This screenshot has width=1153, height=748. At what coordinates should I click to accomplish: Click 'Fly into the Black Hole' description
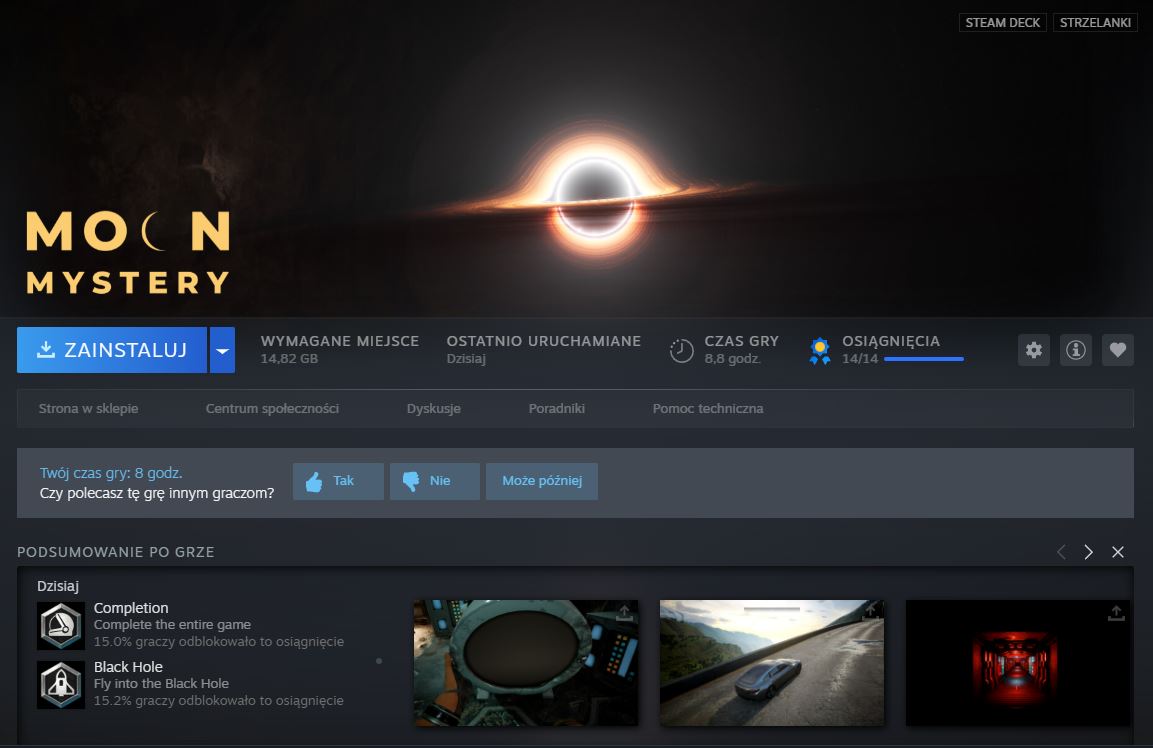pyautogui.click(x=161, y=683)
